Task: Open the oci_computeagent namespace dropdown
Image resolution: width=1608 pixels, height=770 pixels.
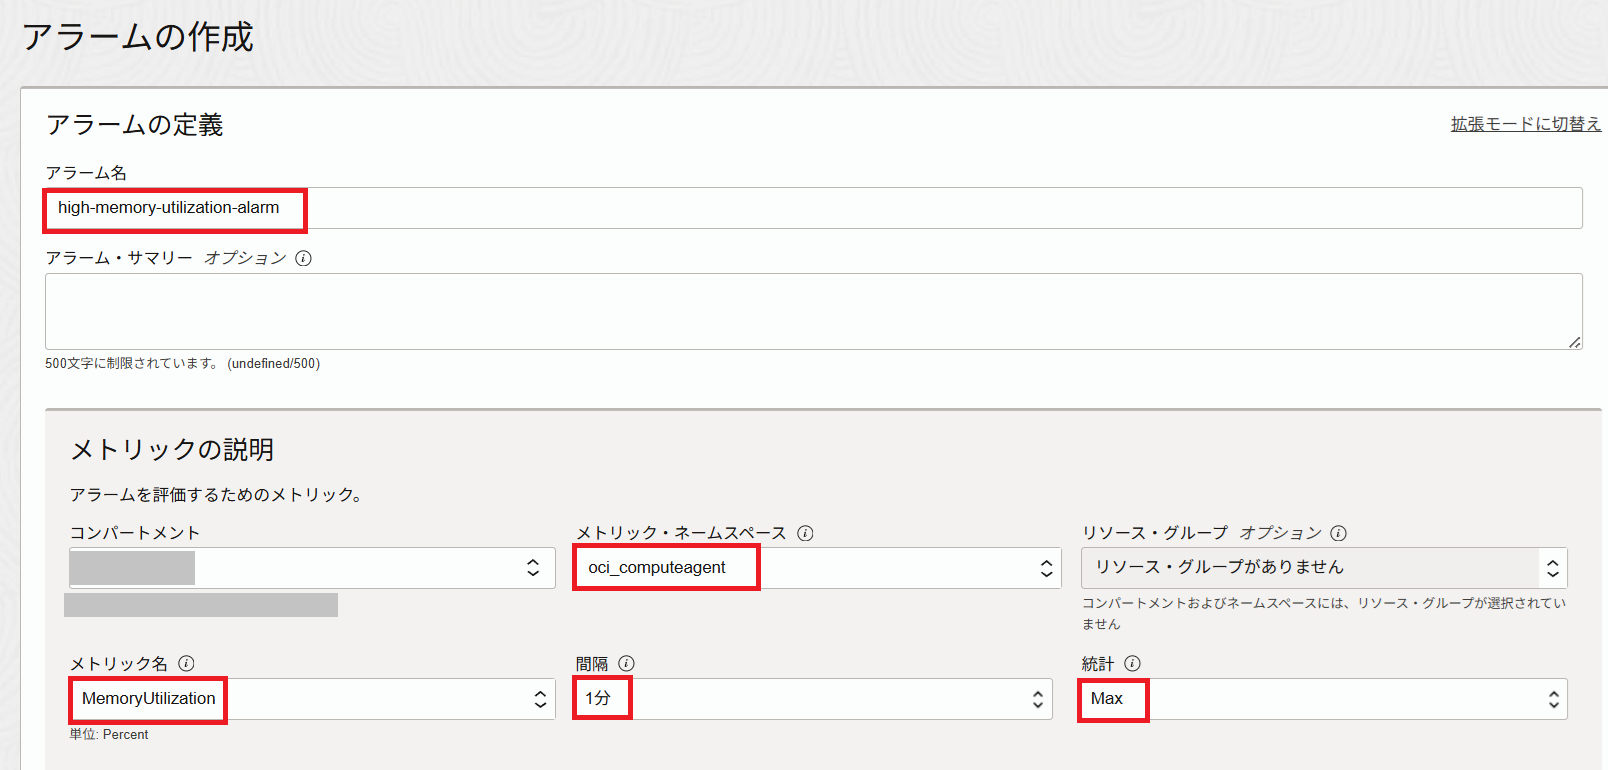Action: pyautogui.click(x=816, y=568)
